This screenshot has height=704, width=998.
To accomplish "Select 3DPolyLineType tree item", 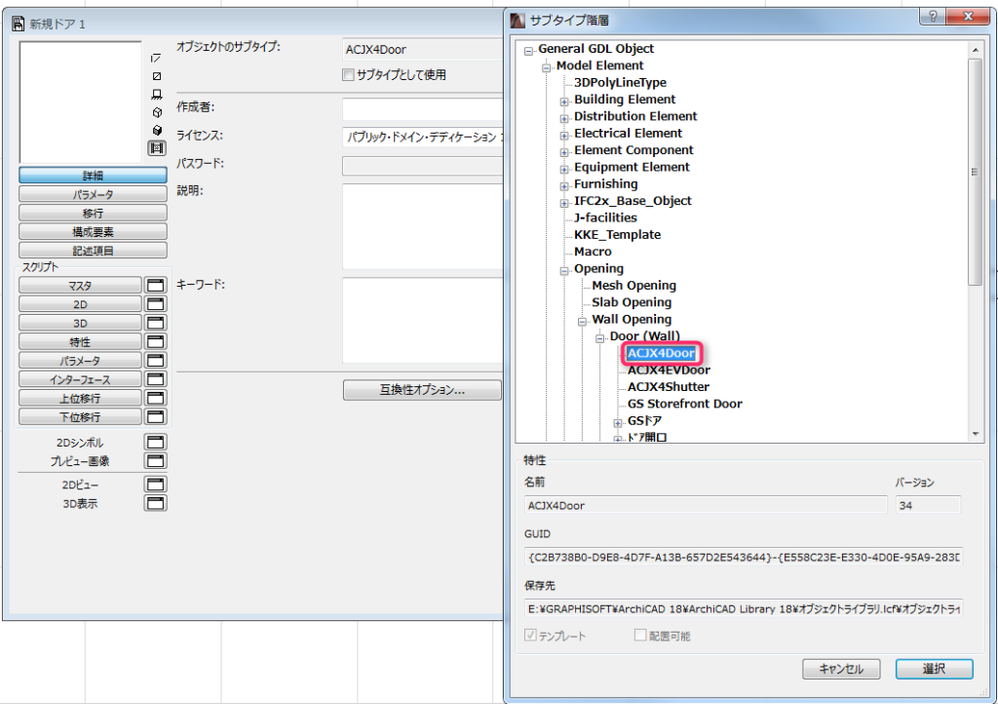I will (619, 82).
